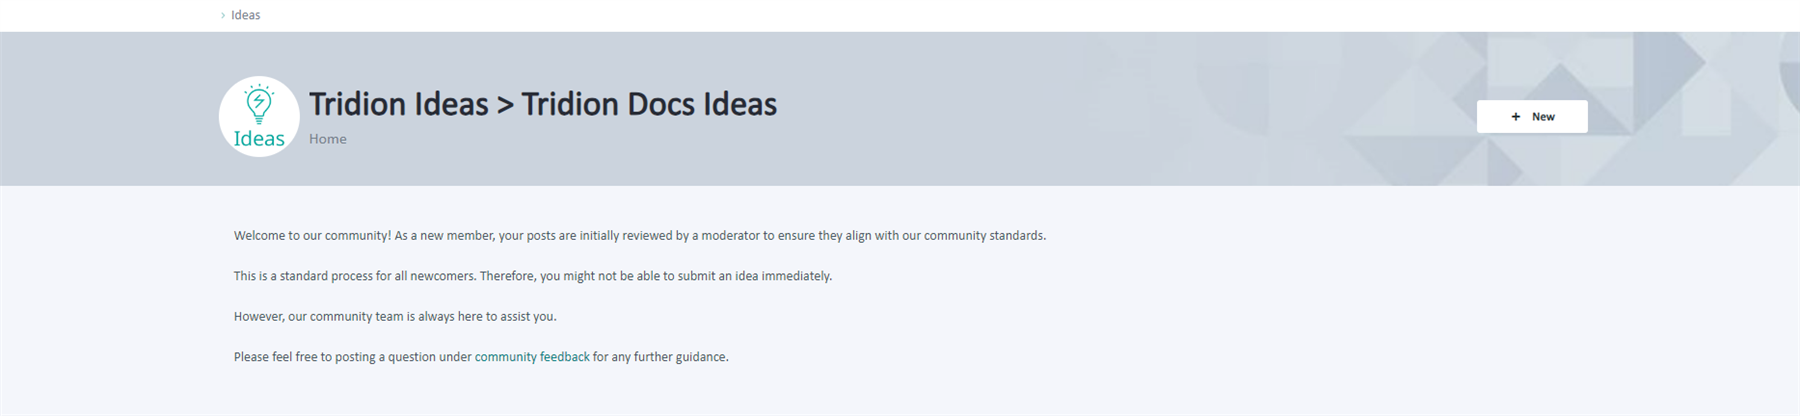Click the plus icon on the New button
The height and width of the screenshot is (416, 1800).
1516,117
